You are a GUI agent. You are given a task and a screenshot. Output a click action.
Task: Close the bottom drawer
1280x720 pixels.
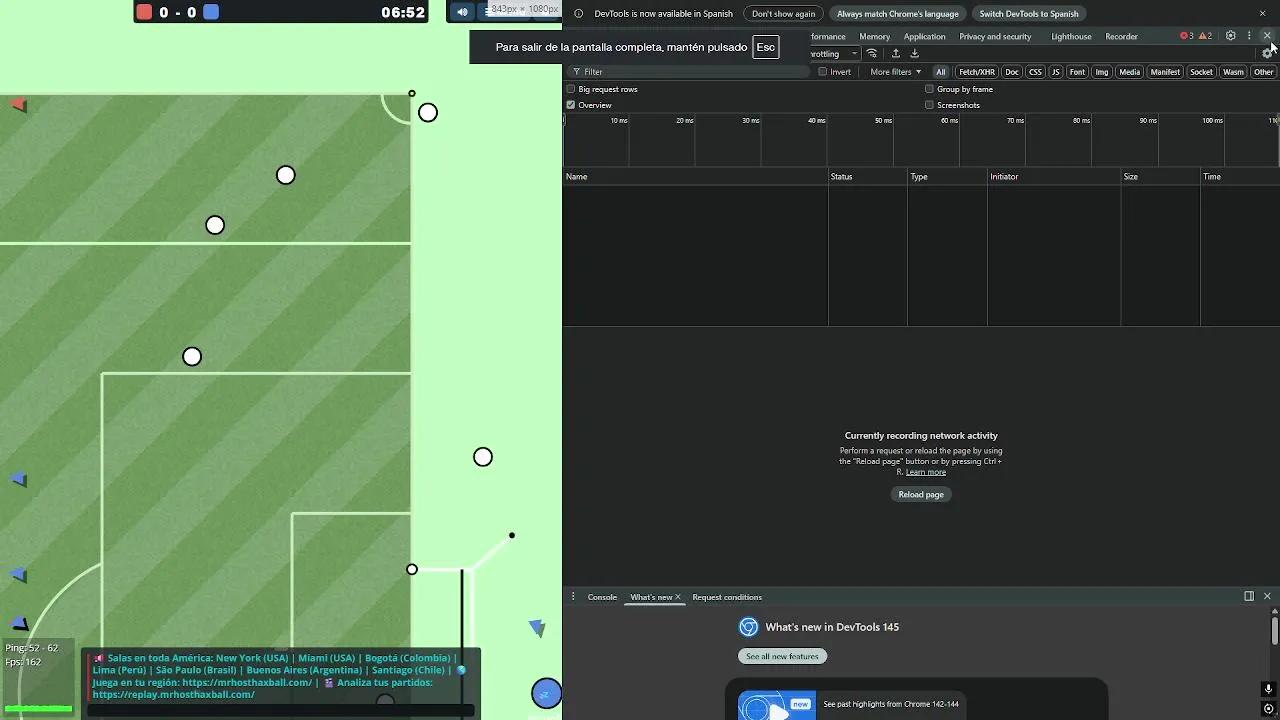(x=1267, y=597)
